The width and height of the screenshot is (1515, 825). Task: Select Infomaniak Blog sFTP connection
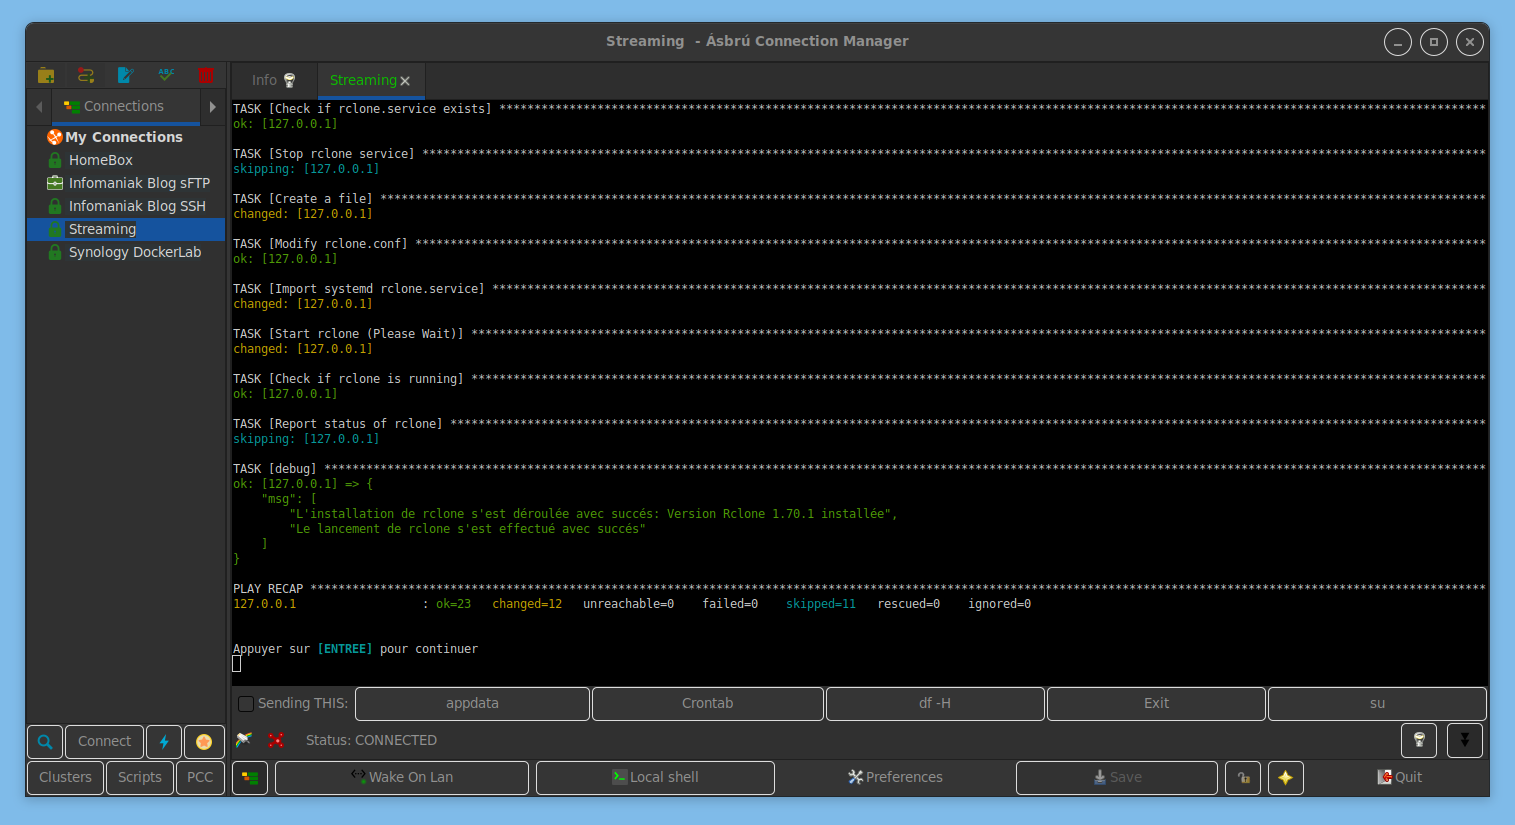click(x=139, y=183)
